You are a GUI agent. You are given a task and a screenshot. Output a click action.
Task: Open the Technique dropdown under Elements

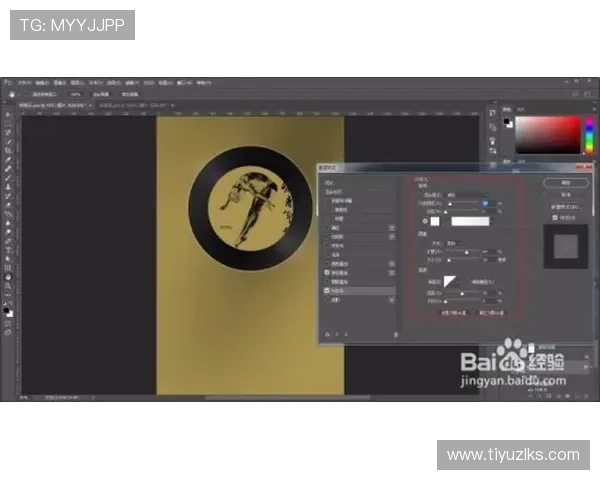pyautogui.click(x=455, y=243)
